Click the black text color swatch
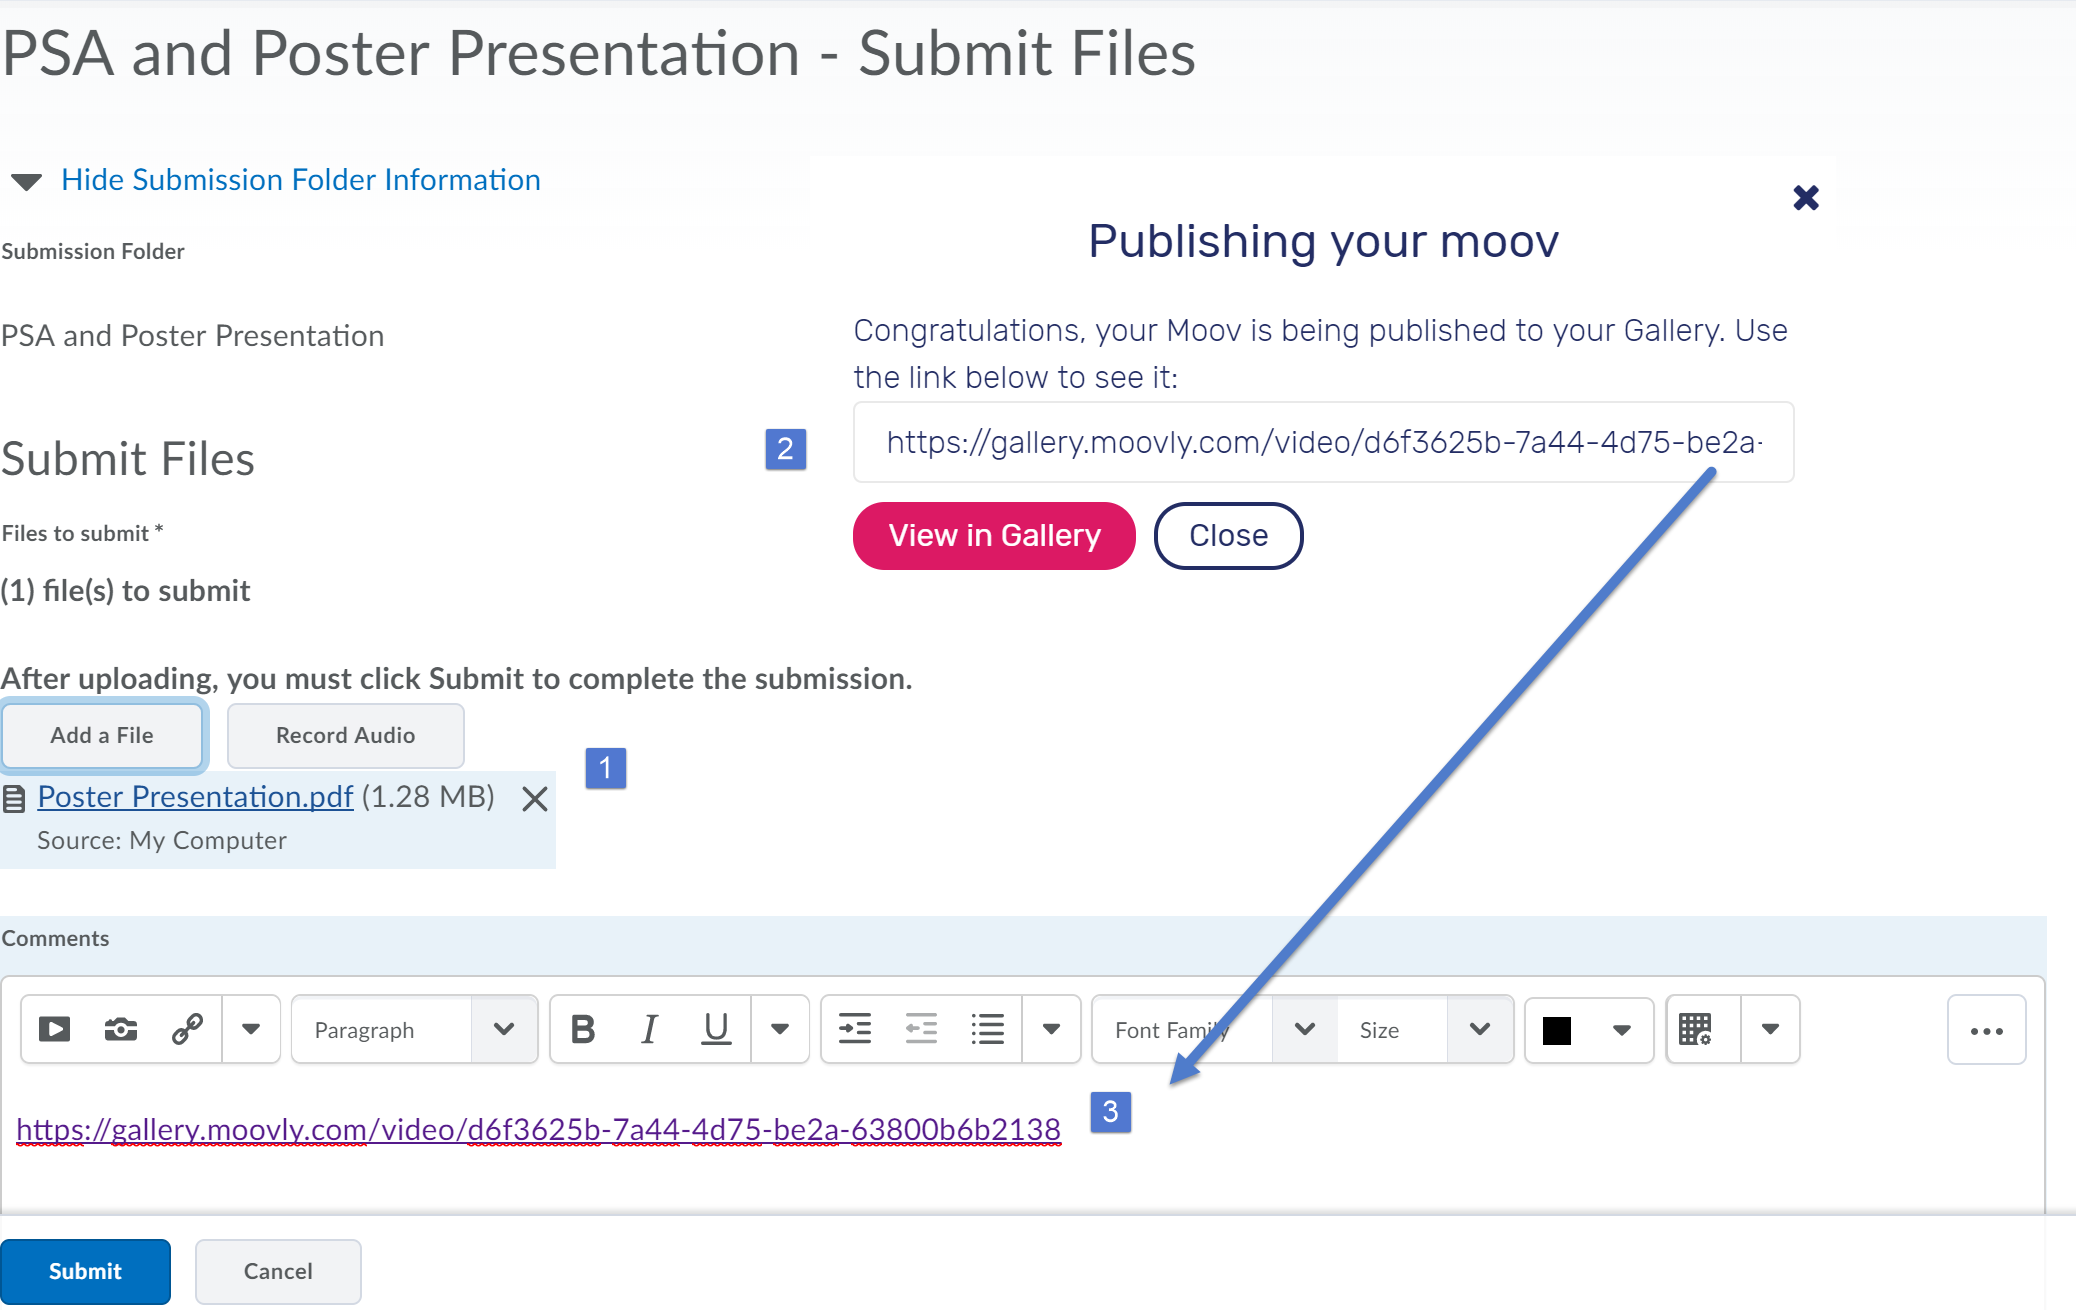The width and height of the screenshot is (2076, 1310). click(x=1557, y=1030)
